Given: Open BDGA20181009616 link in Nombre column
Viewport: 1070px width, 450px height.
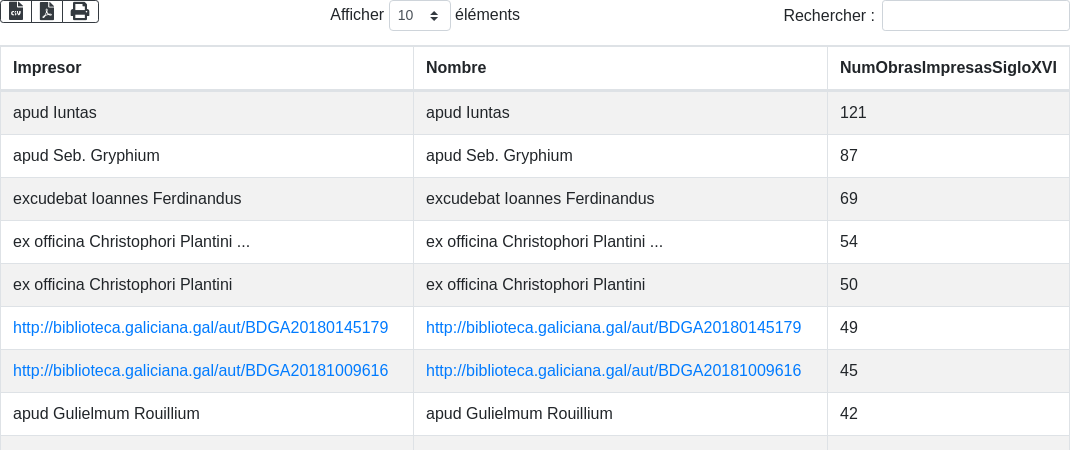Looking at the screenshot, I should pyautogui.click(x=613, y=370).
